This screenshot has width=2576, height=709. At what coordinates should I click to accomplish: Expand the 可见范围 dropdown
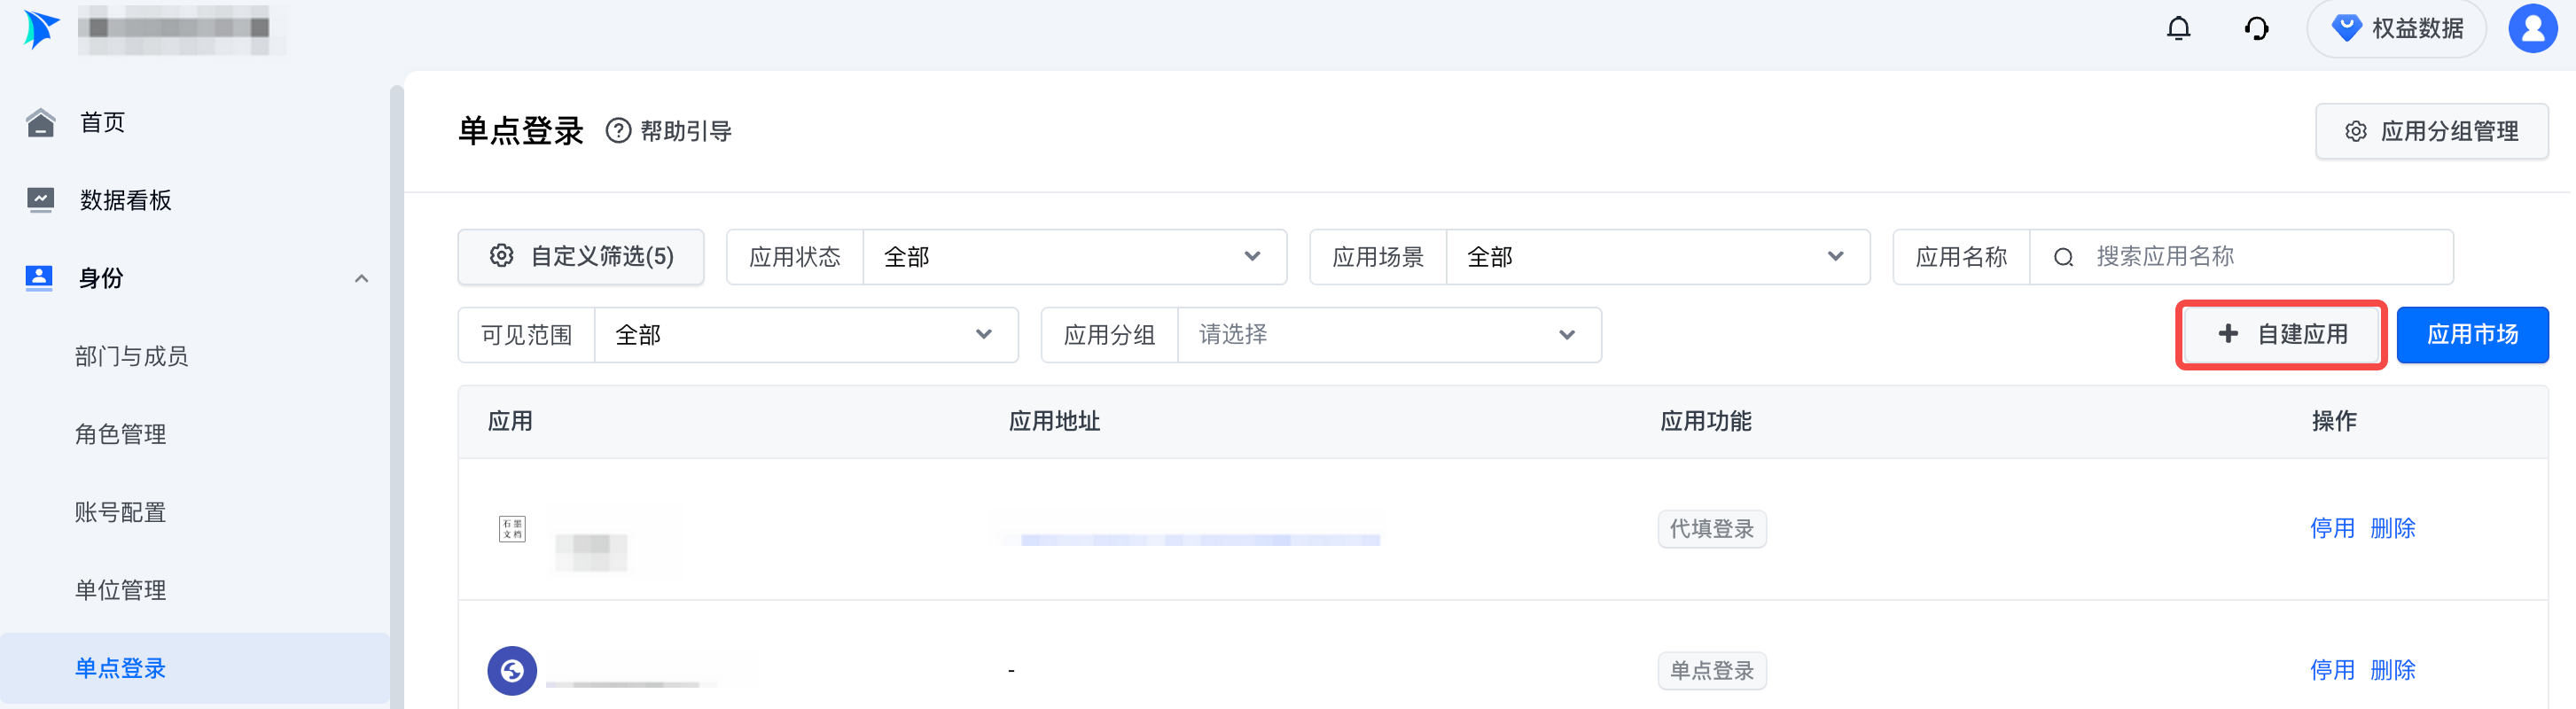805,335
